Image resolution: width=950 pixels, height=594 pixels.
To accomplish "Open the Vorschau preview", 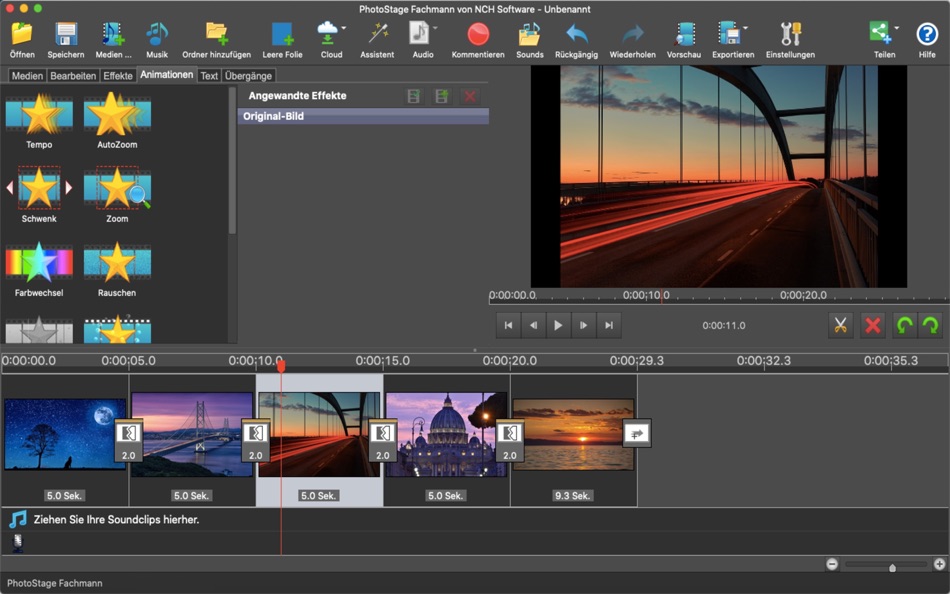I will [684, 40].
